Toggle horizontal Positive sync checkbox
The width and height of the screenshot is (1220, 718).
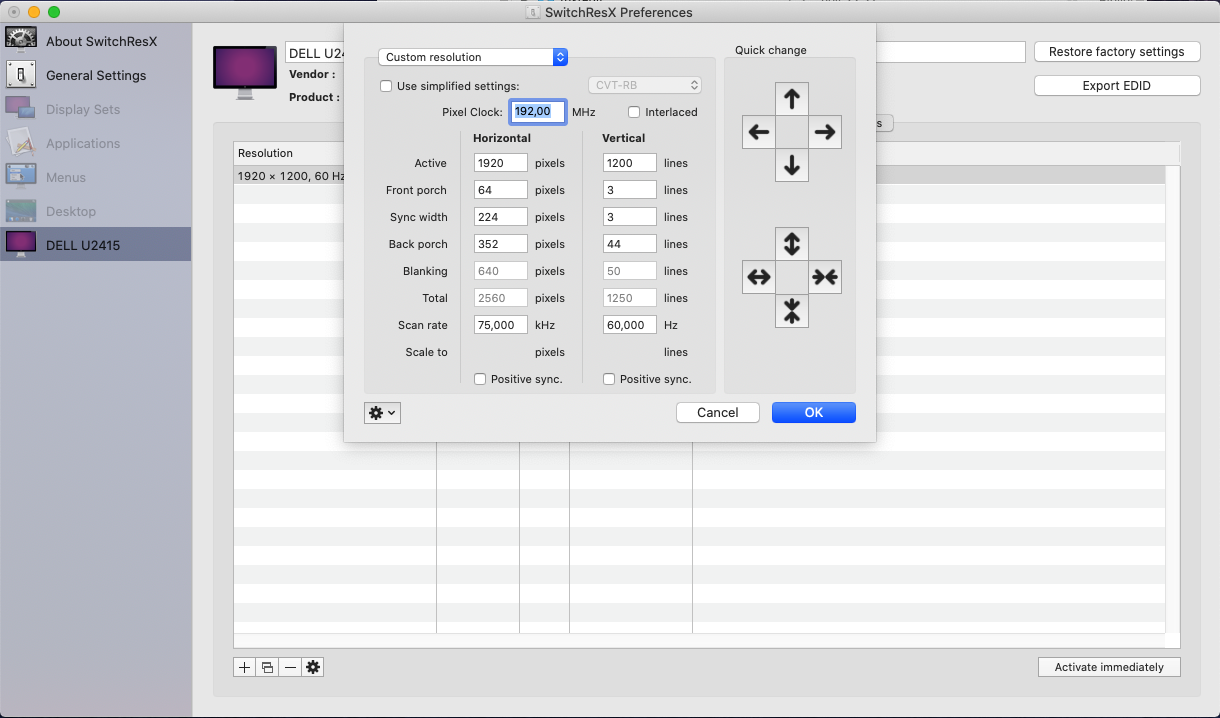point(480,379)
